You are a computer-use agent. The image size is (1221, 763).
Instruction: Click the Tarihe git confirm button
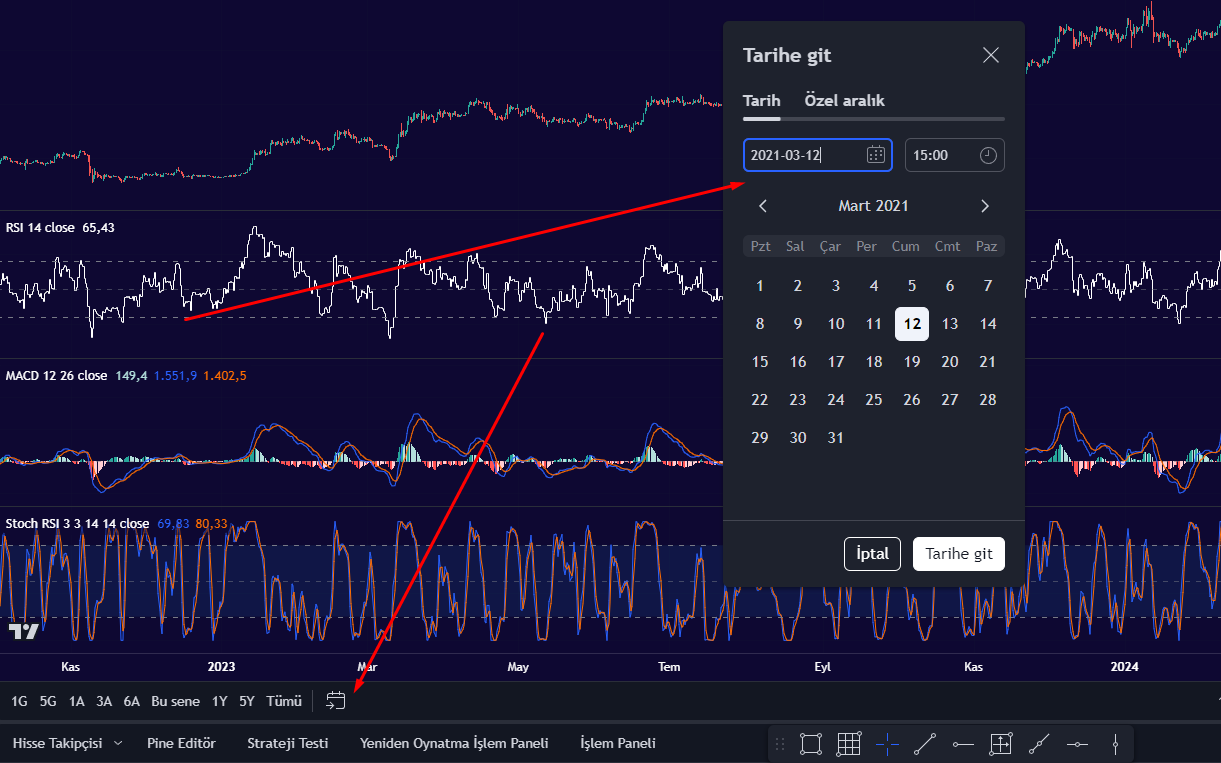(959, 554)
